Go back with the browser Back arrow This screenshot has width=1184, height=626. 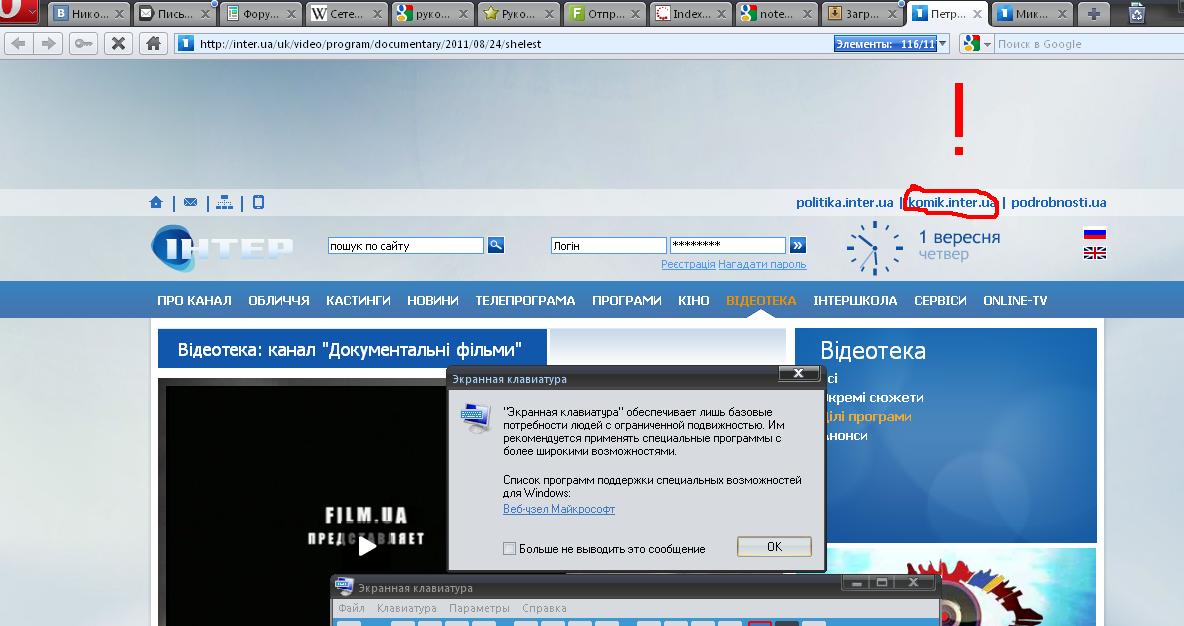click(19, 44)
